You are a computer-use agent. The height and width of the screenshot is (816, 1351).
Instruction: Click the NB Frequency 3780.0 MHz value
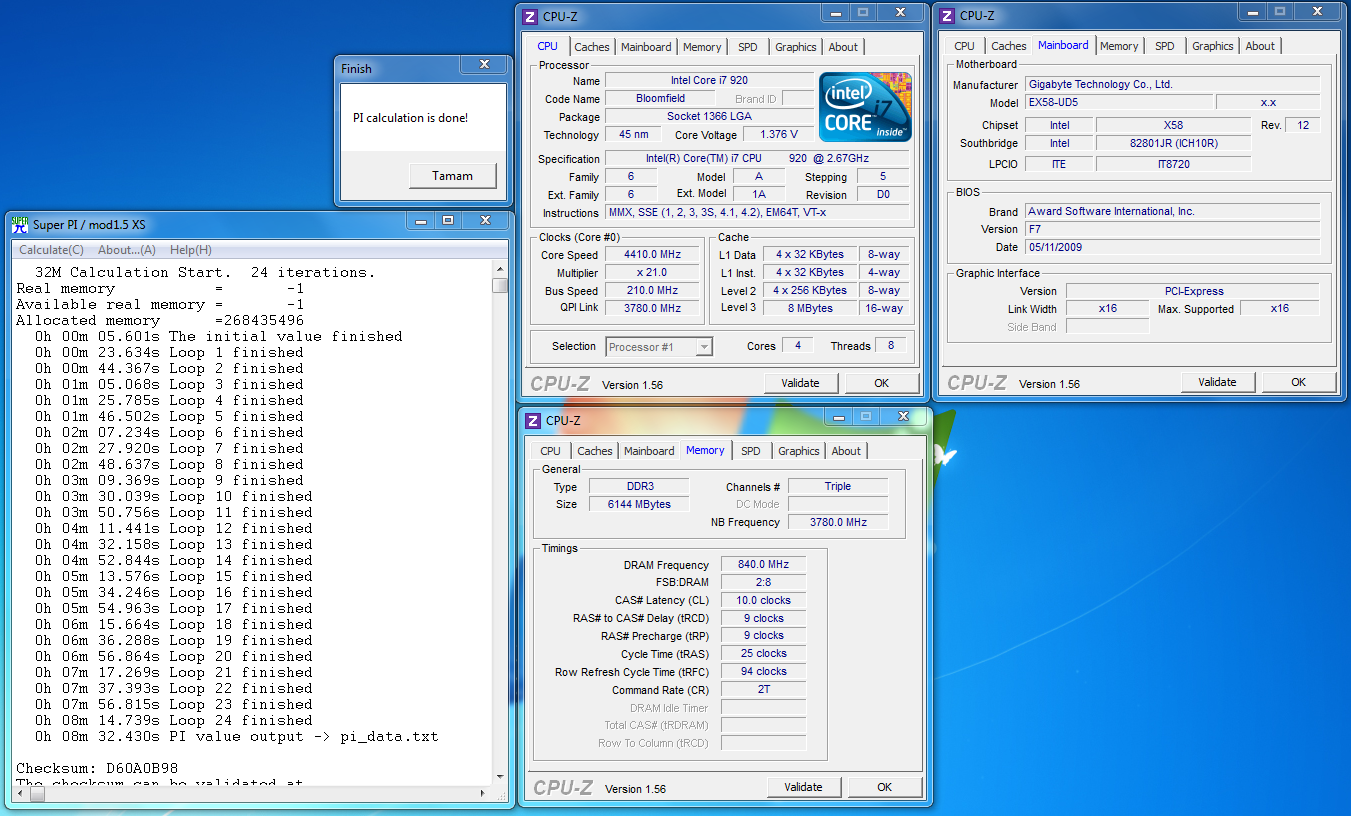coord(838,522)
